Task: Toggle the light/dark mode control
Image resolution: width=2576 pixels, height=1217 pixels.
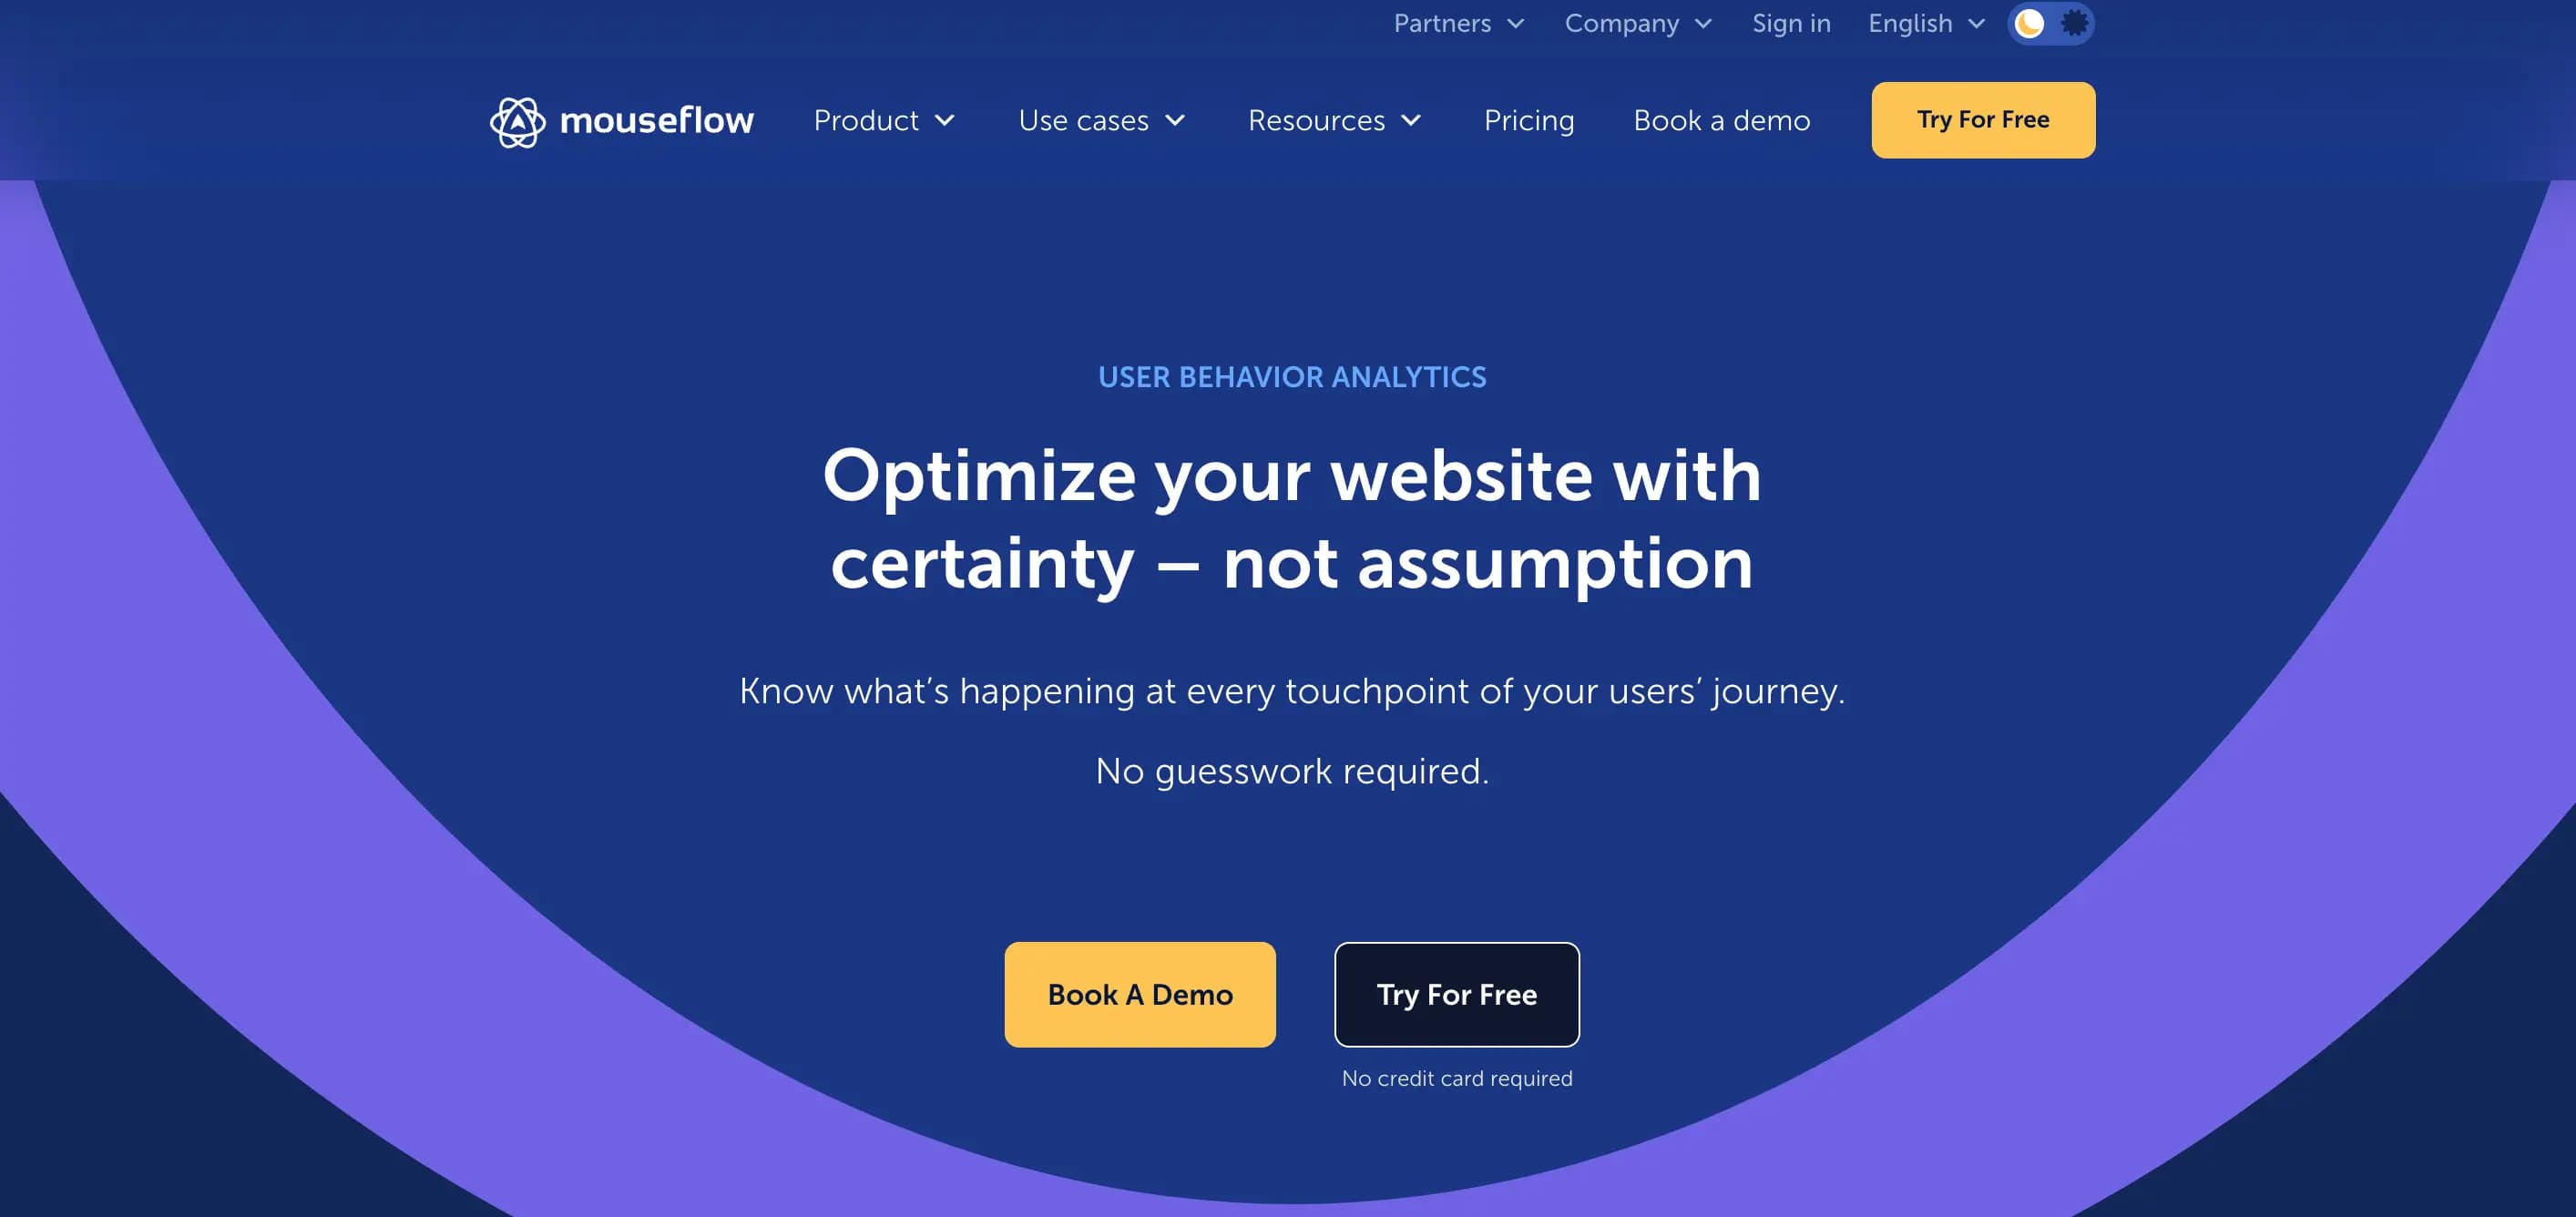Action: (2052, 21)
